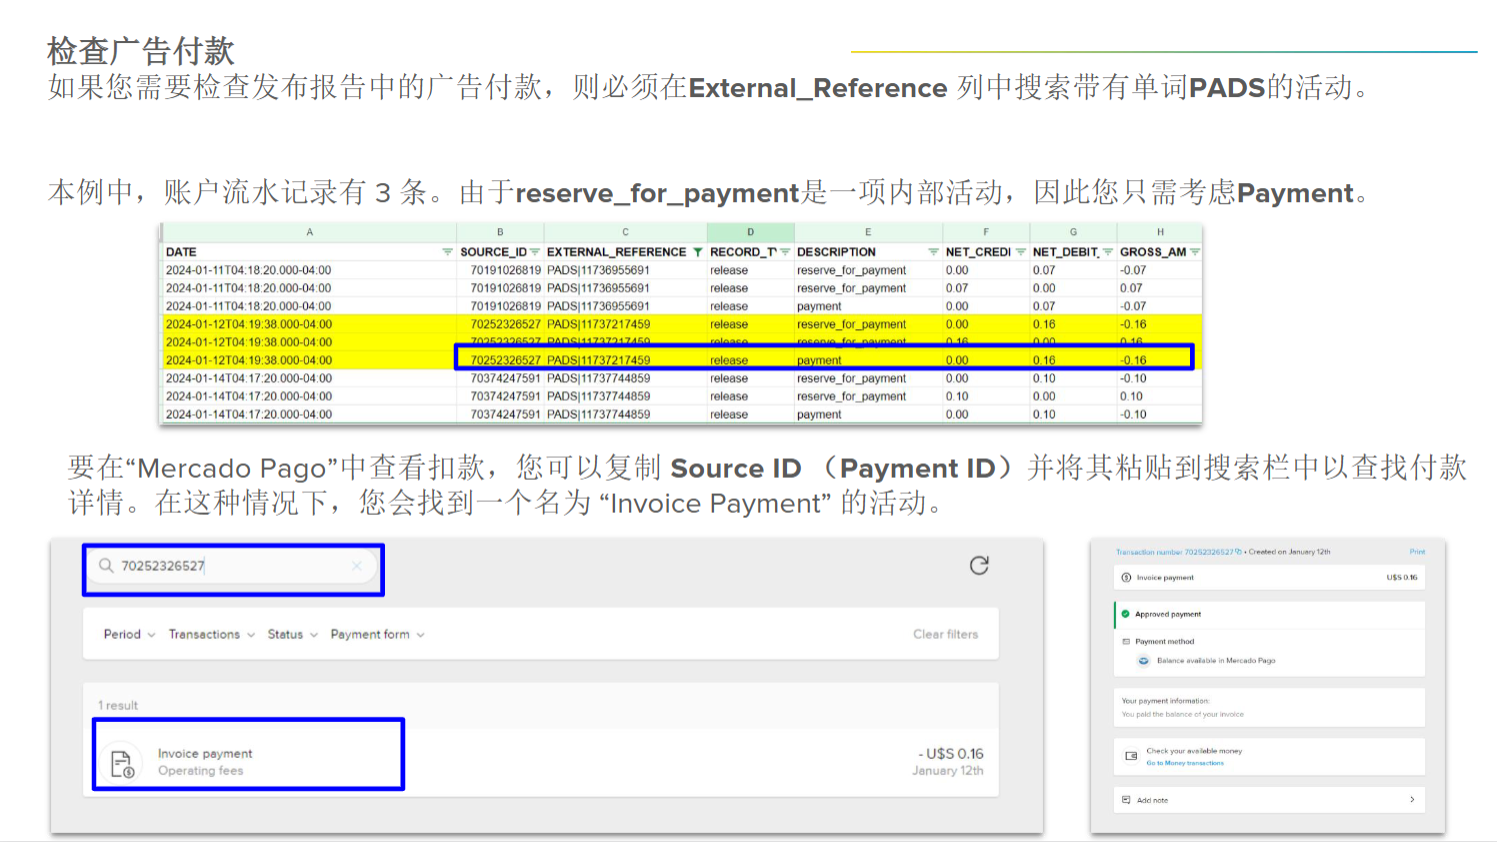Follow the Go to Money transactions link
The image size is (1497, 842).
point(1185,763)
